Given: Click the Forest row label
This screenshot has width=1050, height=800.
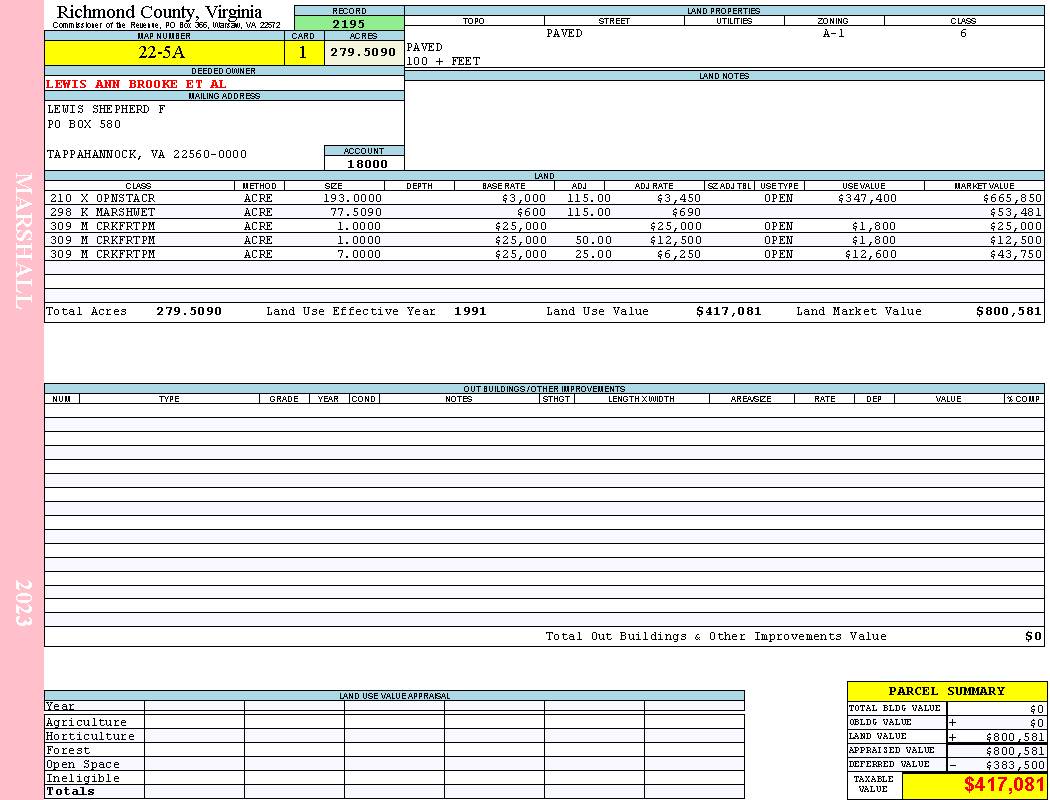Looking at the screenshot, I should click(x=68, y=750).
